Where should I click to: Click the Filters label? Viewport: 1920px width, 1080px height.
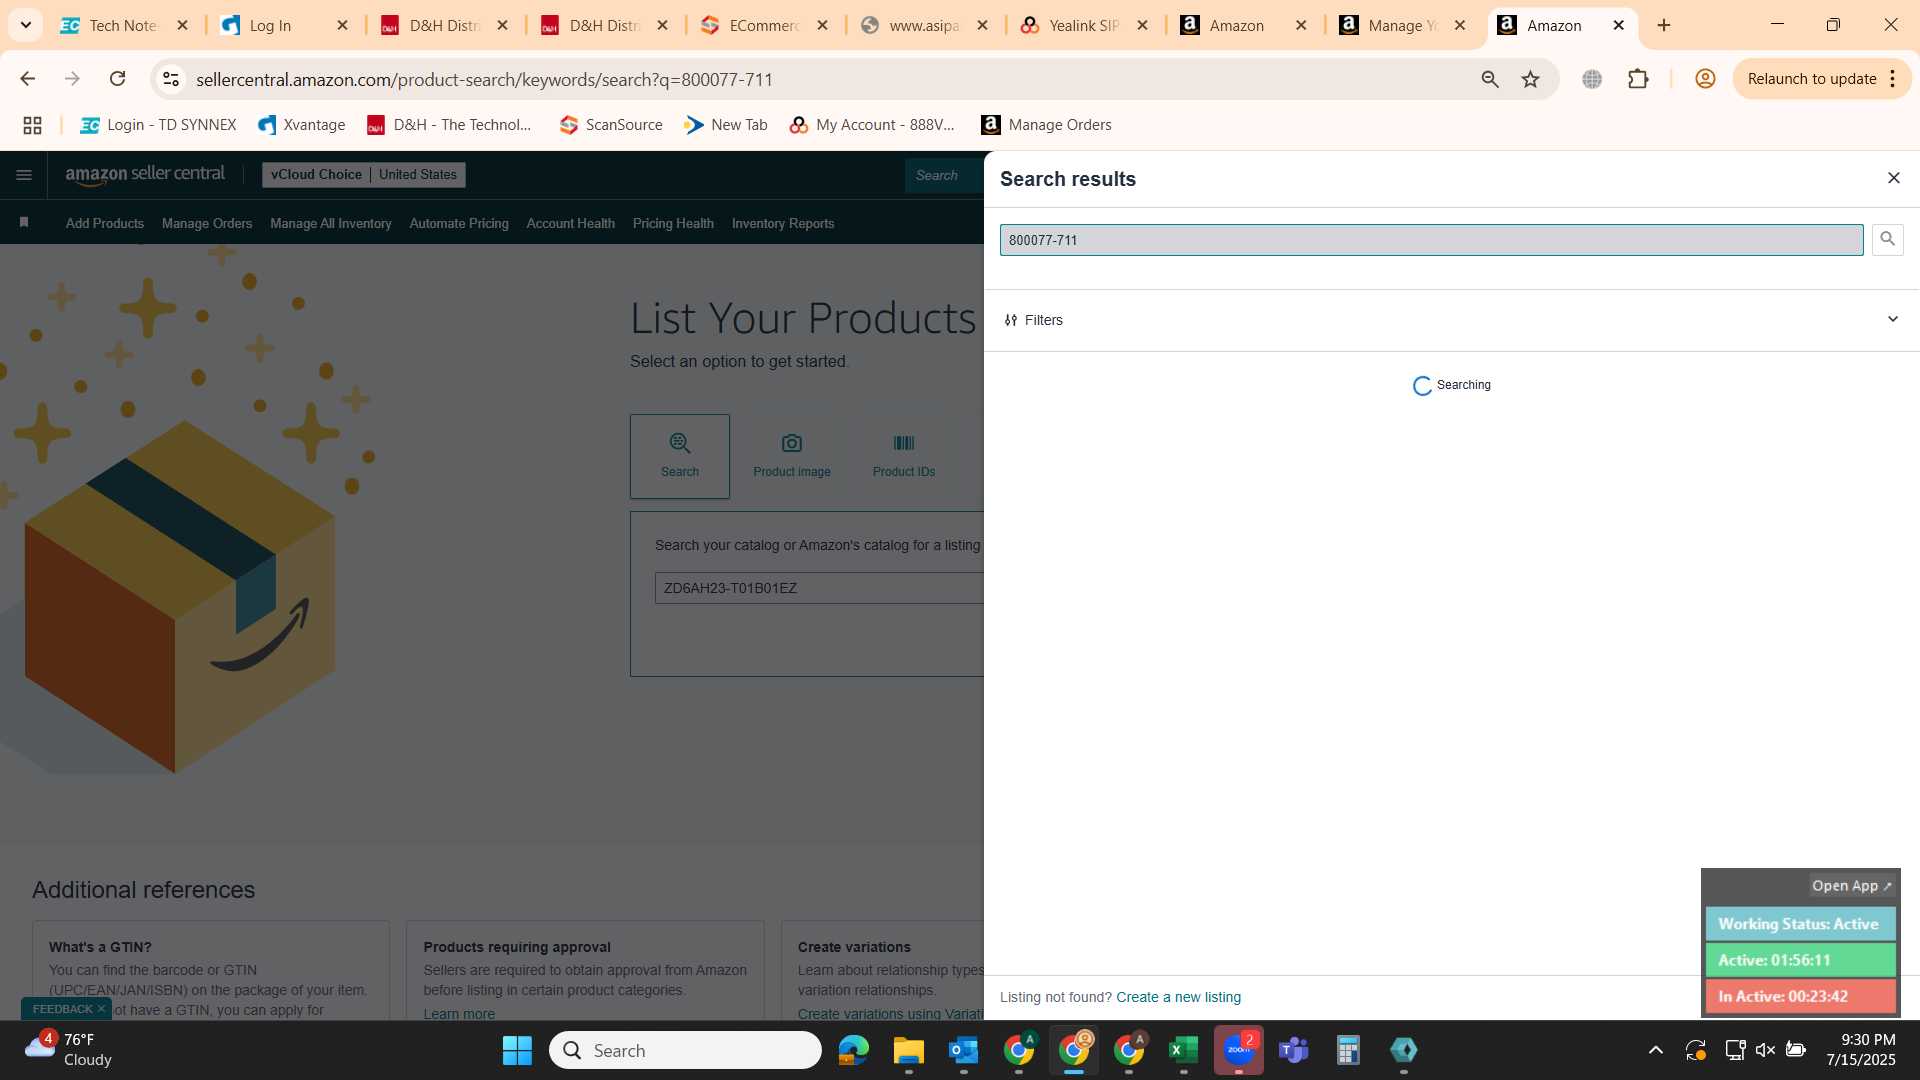coord(1043,320)
